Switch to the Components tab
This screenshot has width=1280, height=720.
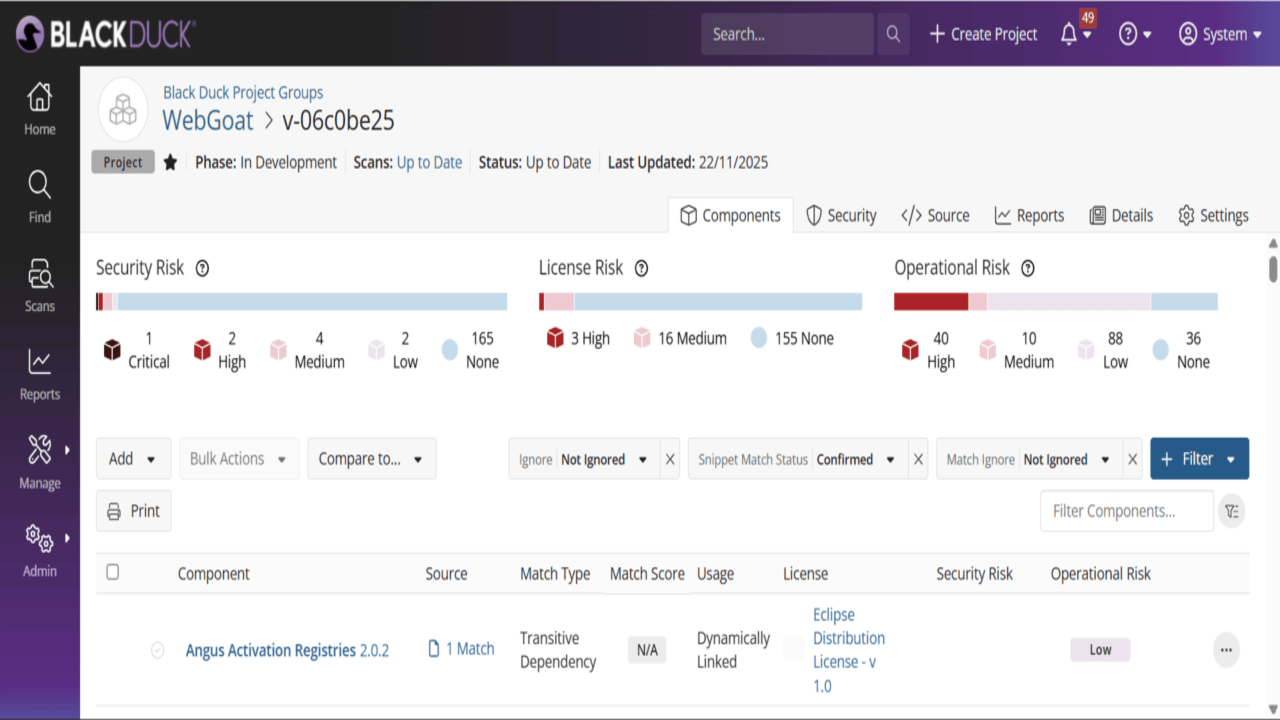point(730,215)
